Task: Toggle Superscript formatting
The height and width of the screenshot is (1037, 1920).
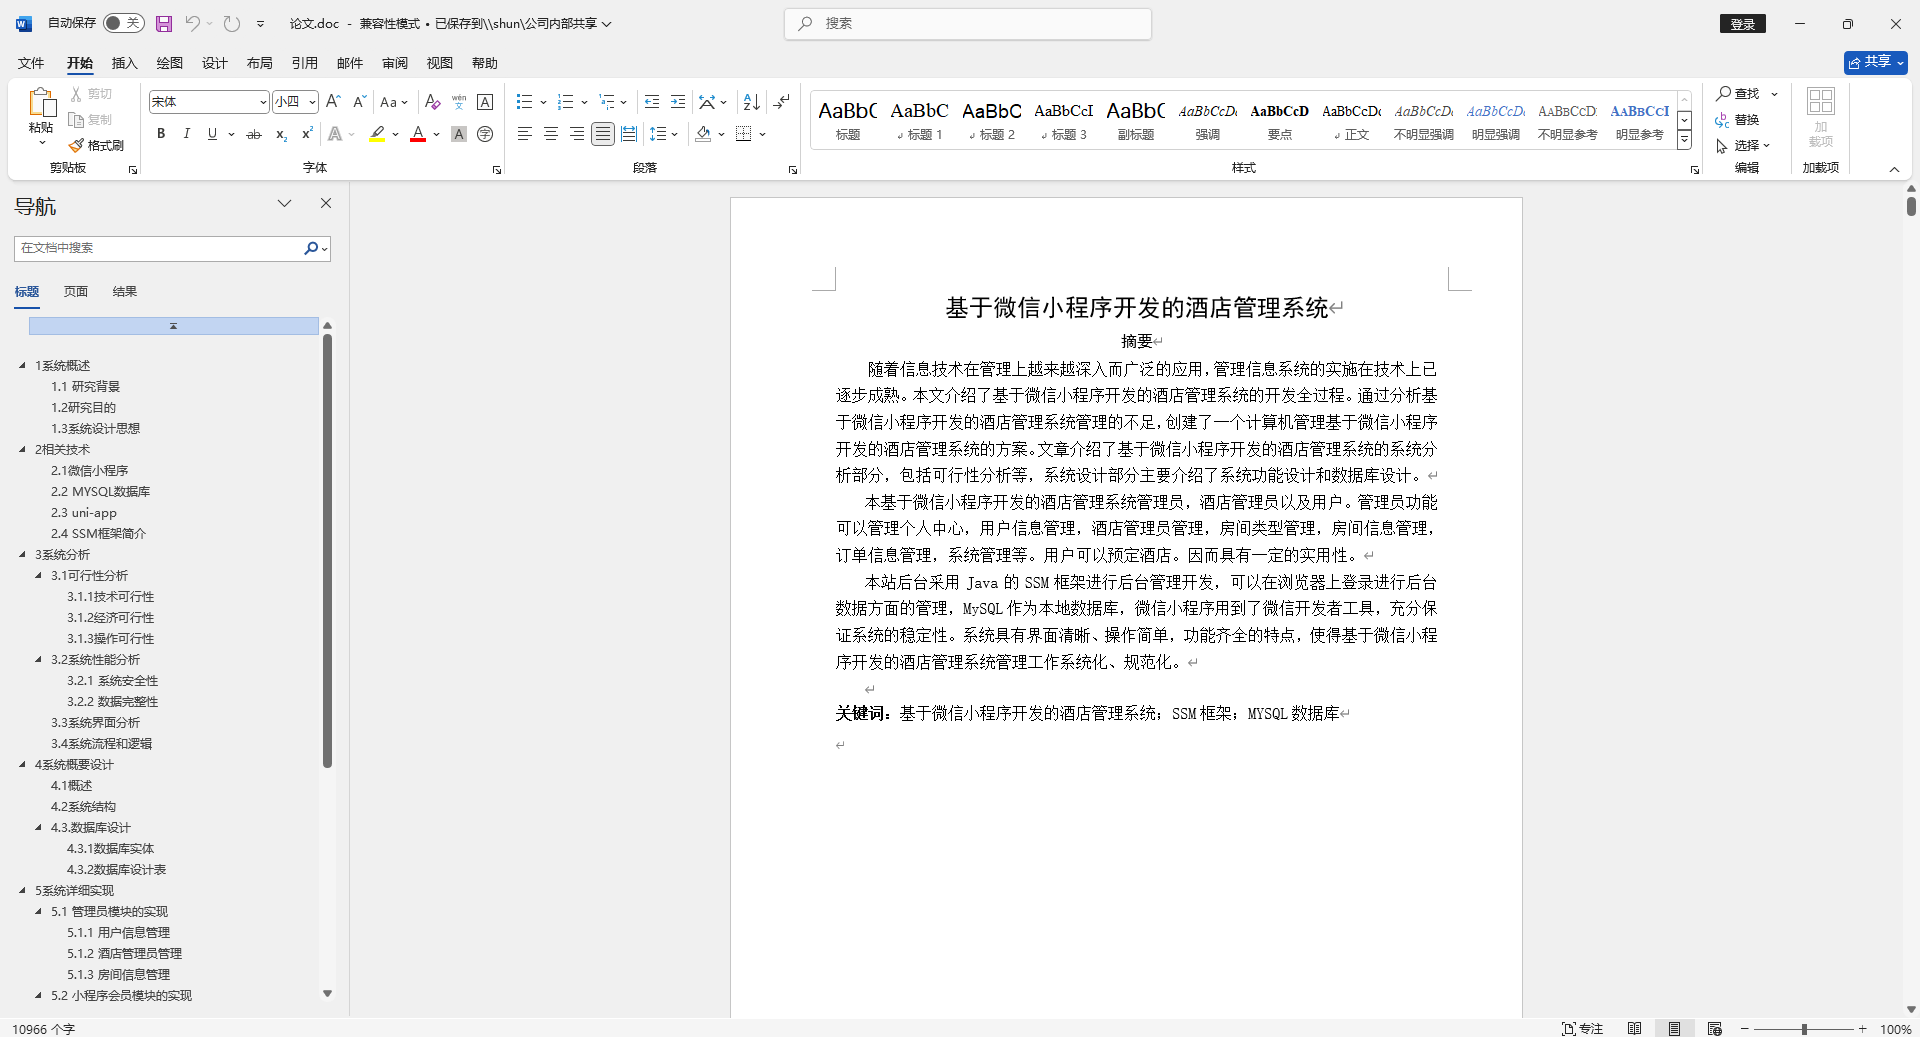Action: tap(307, 133)
